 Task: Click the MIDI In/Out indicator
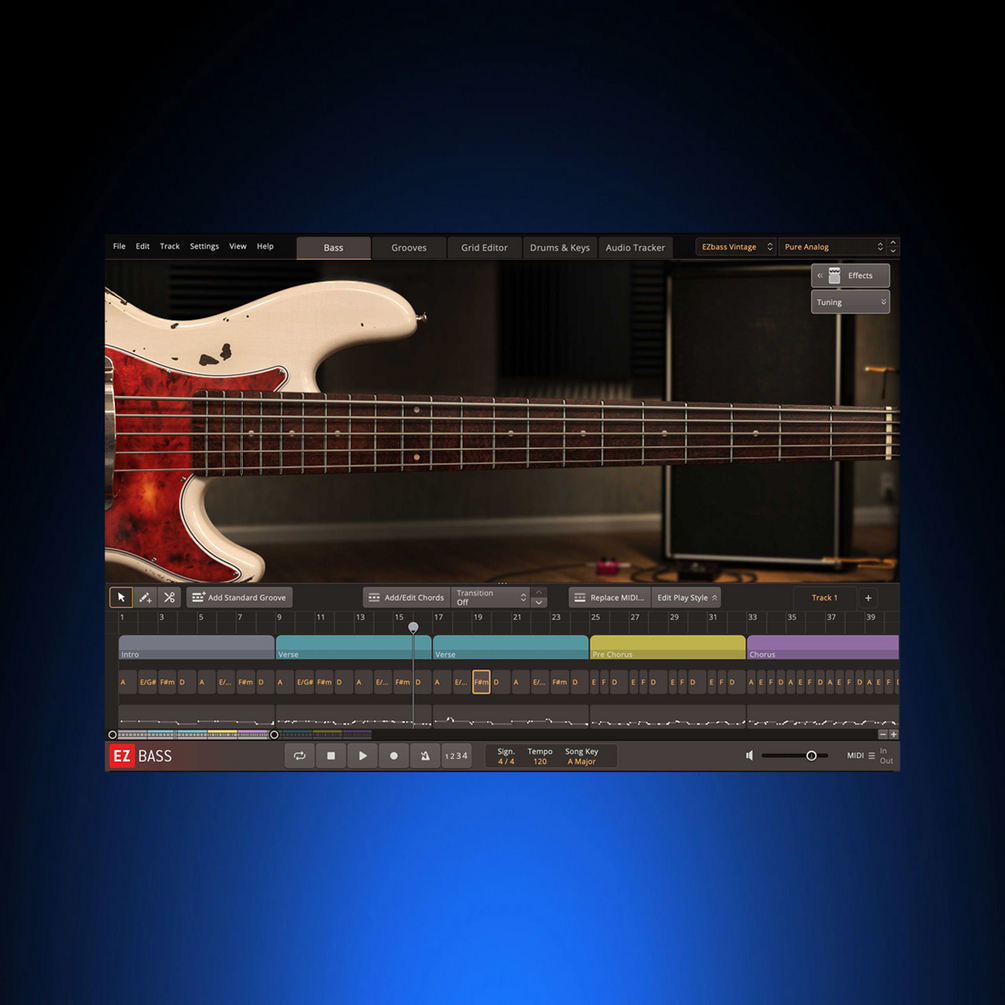click(886, 756)
